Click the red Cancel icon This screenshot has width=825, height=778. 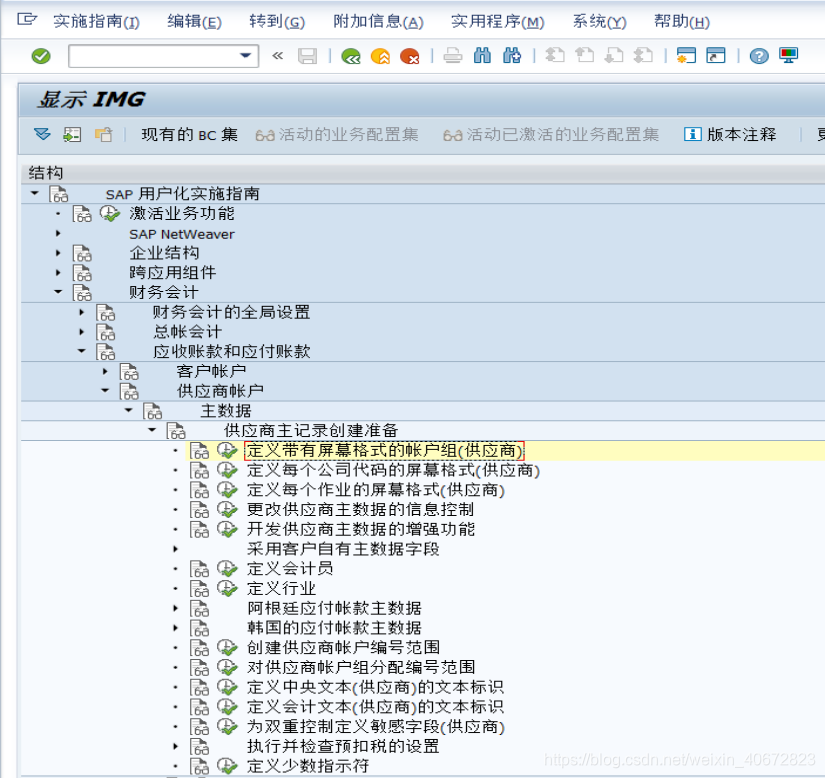tap(409, 56)
